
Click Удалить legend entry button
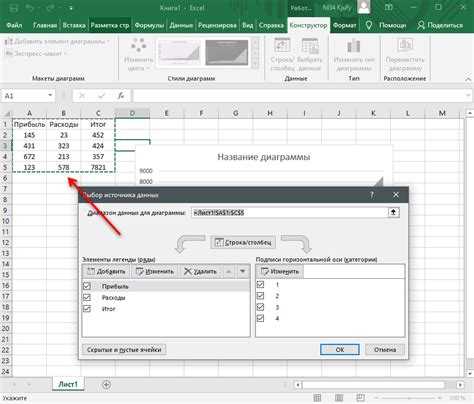pyautogui.click(x=200, y=272)
